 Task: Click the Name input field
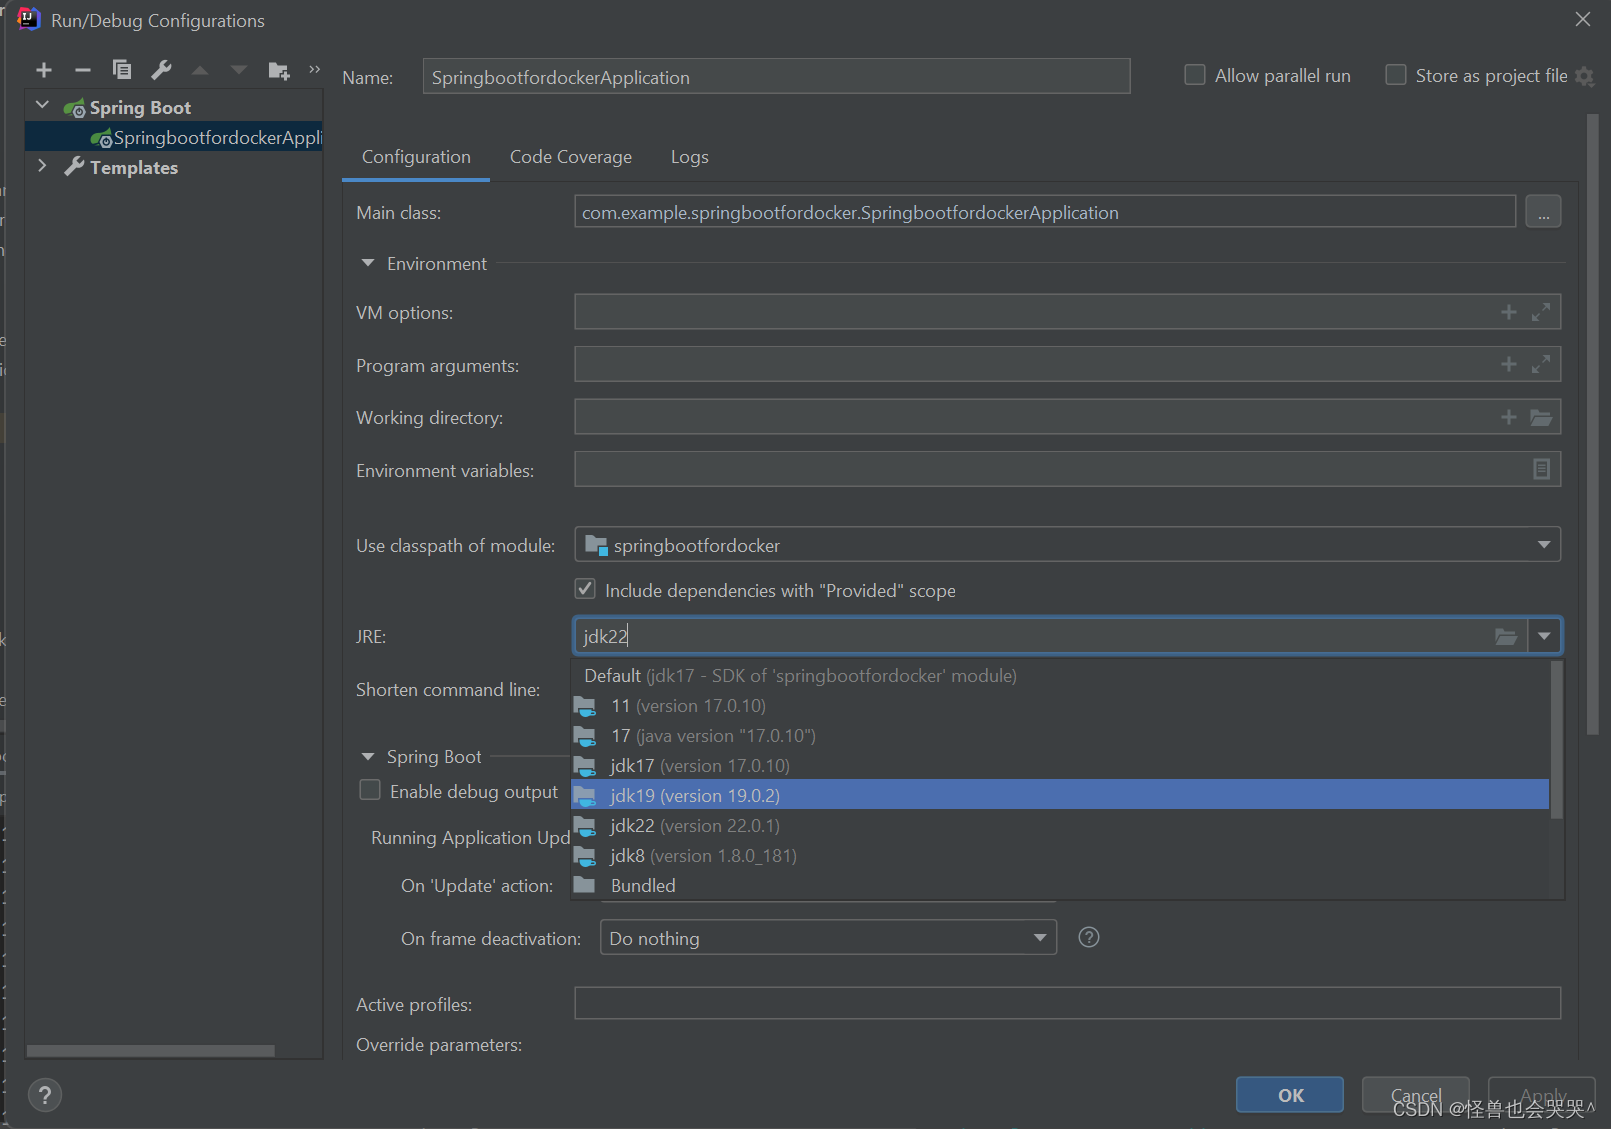776,76
